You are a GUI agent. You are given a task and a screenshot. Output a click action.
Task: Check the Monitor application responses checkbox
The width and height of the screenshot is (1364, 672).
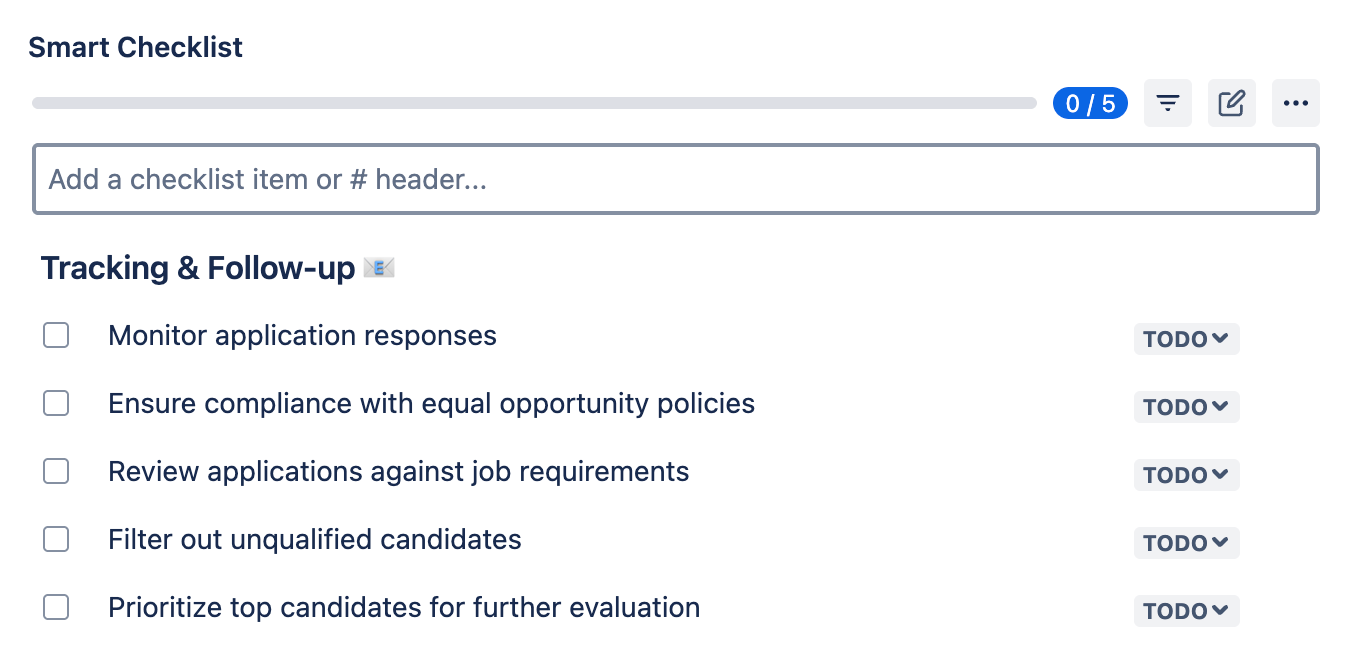click(56, 335)
